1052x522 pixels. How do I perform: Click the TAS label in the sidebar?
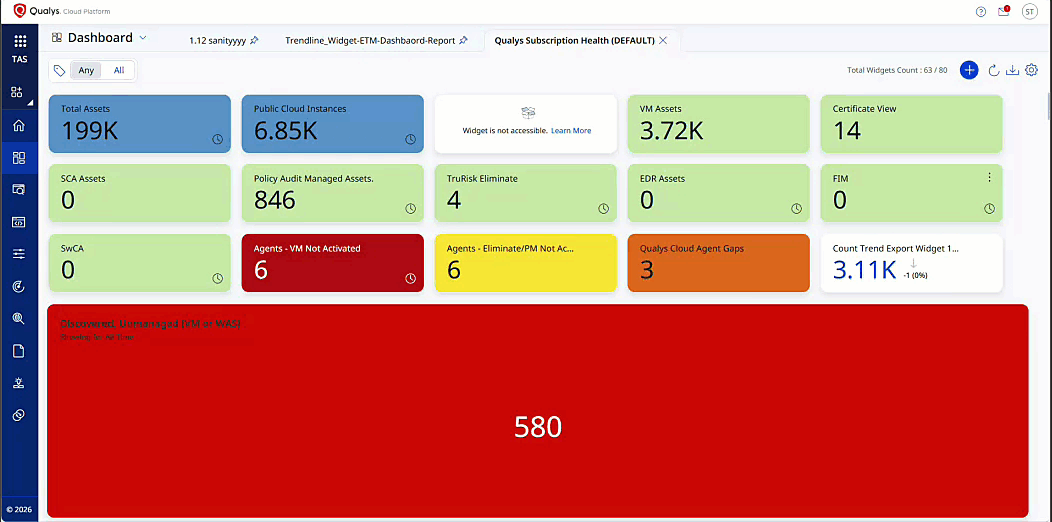(x=19, y=59)
